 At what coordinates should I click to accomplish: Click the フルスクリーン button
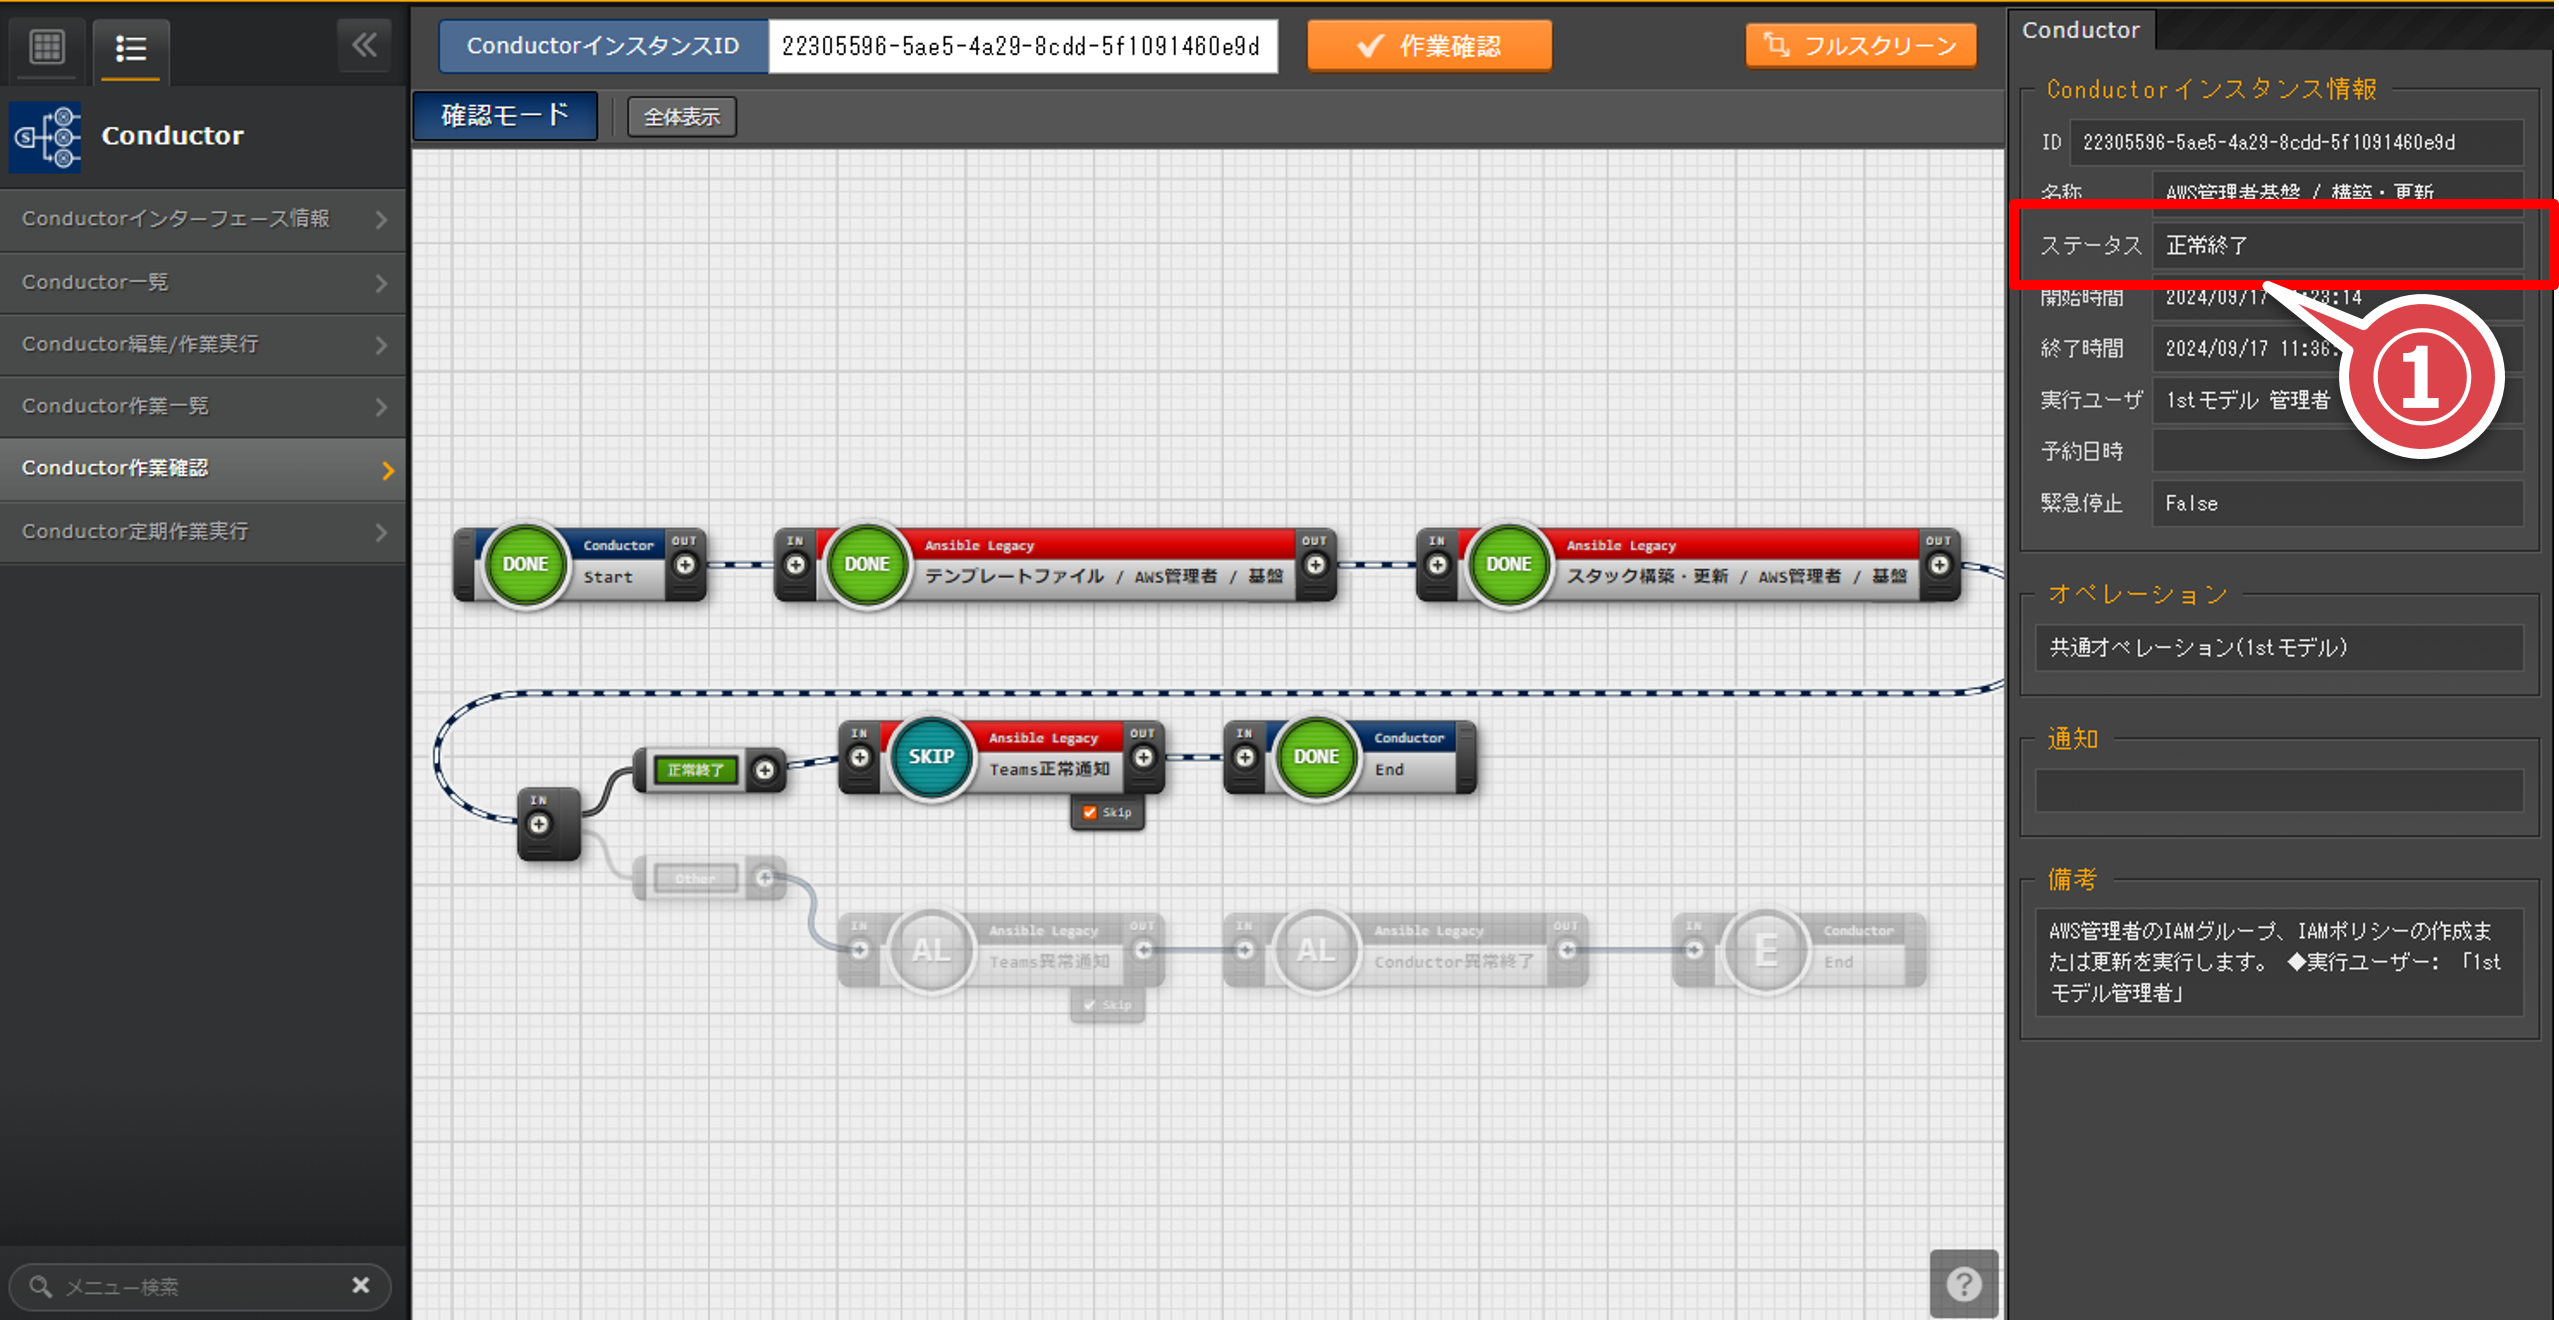pos(1860,46)
